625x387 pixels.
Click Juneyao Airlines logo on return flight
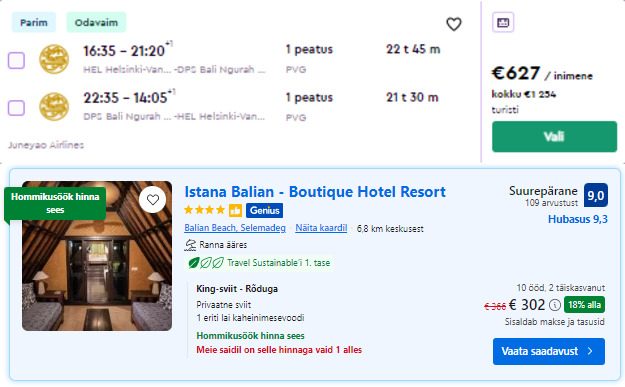click(54, 107)
